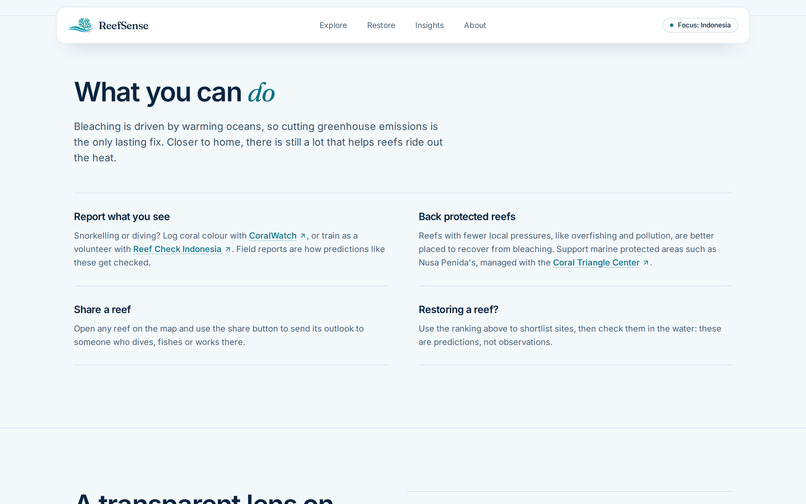Open the About nav item

tap(475, 25)
